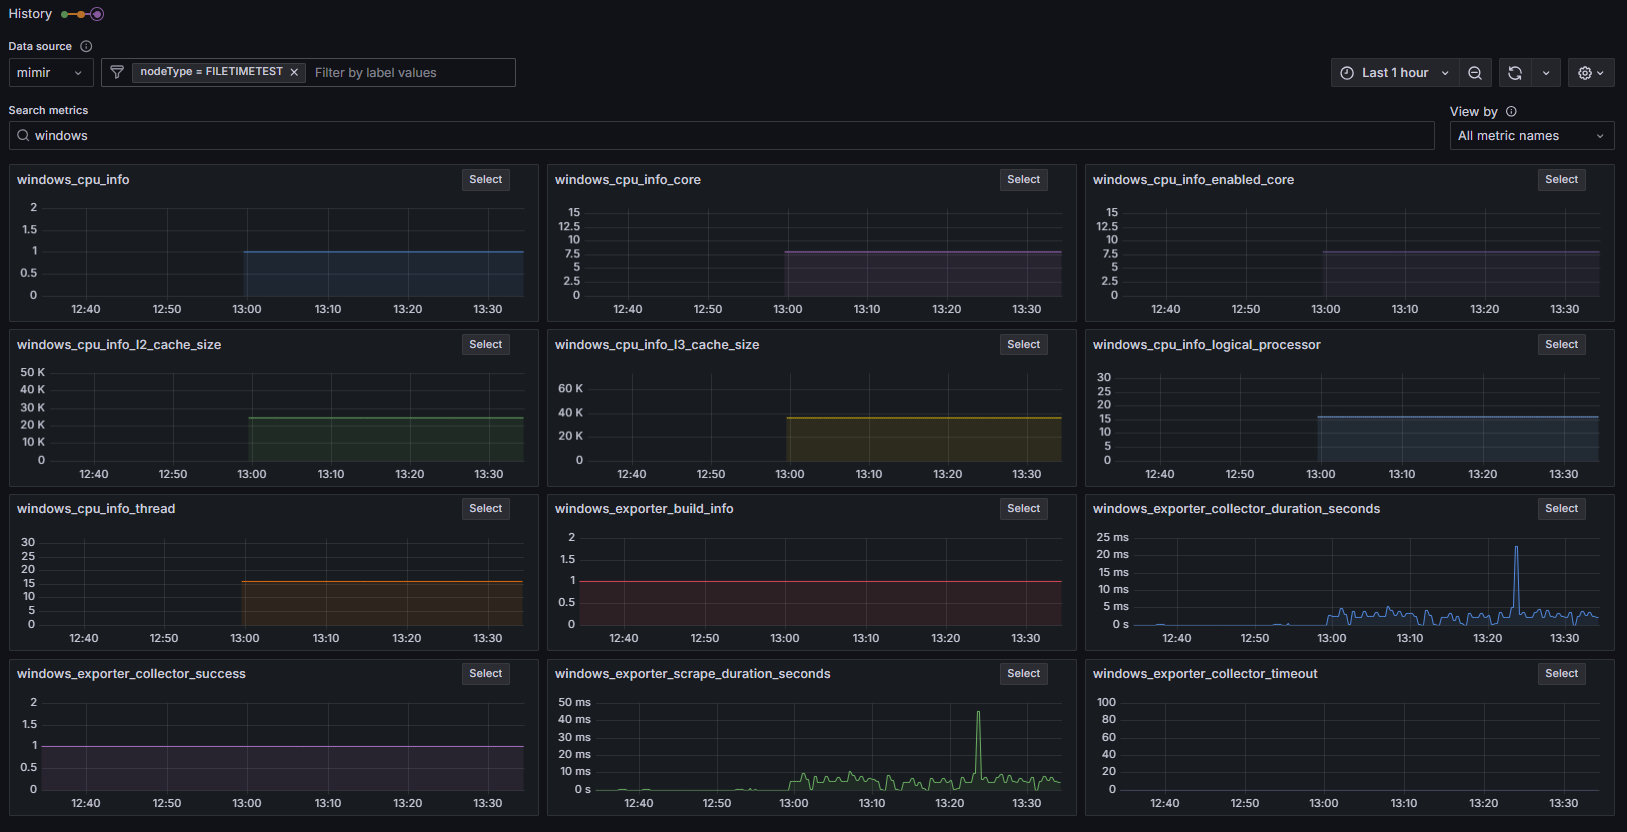Open the settings gear menu

pyautogui.click(x=1591, y=73)
